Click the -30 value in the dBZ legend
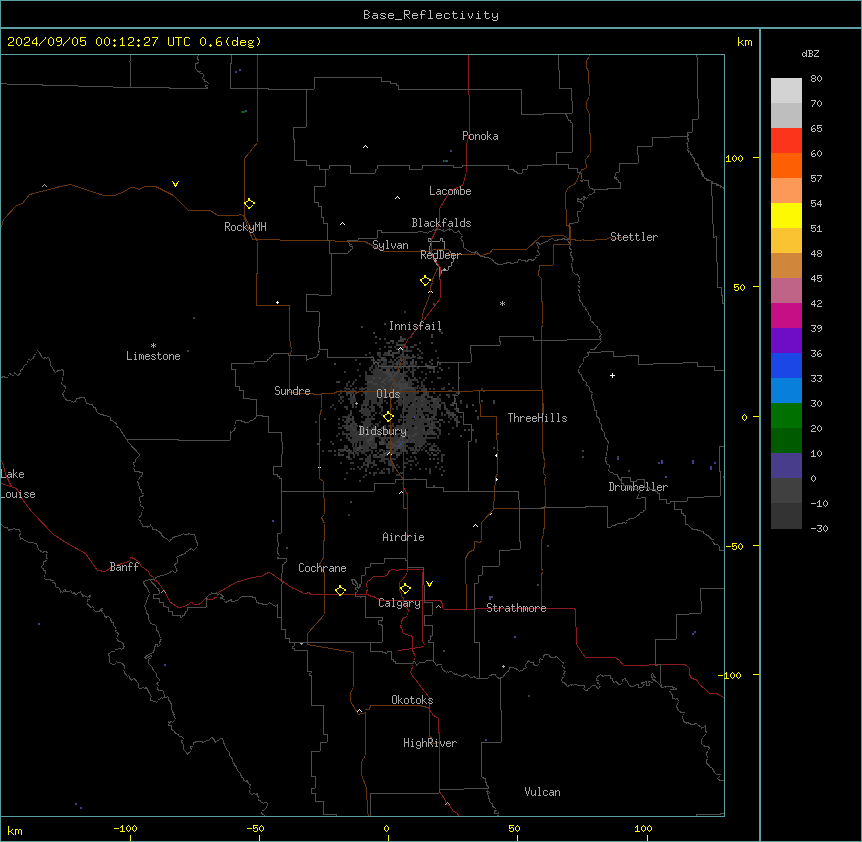Screen dimensions: 862x842 coord(819,528)
